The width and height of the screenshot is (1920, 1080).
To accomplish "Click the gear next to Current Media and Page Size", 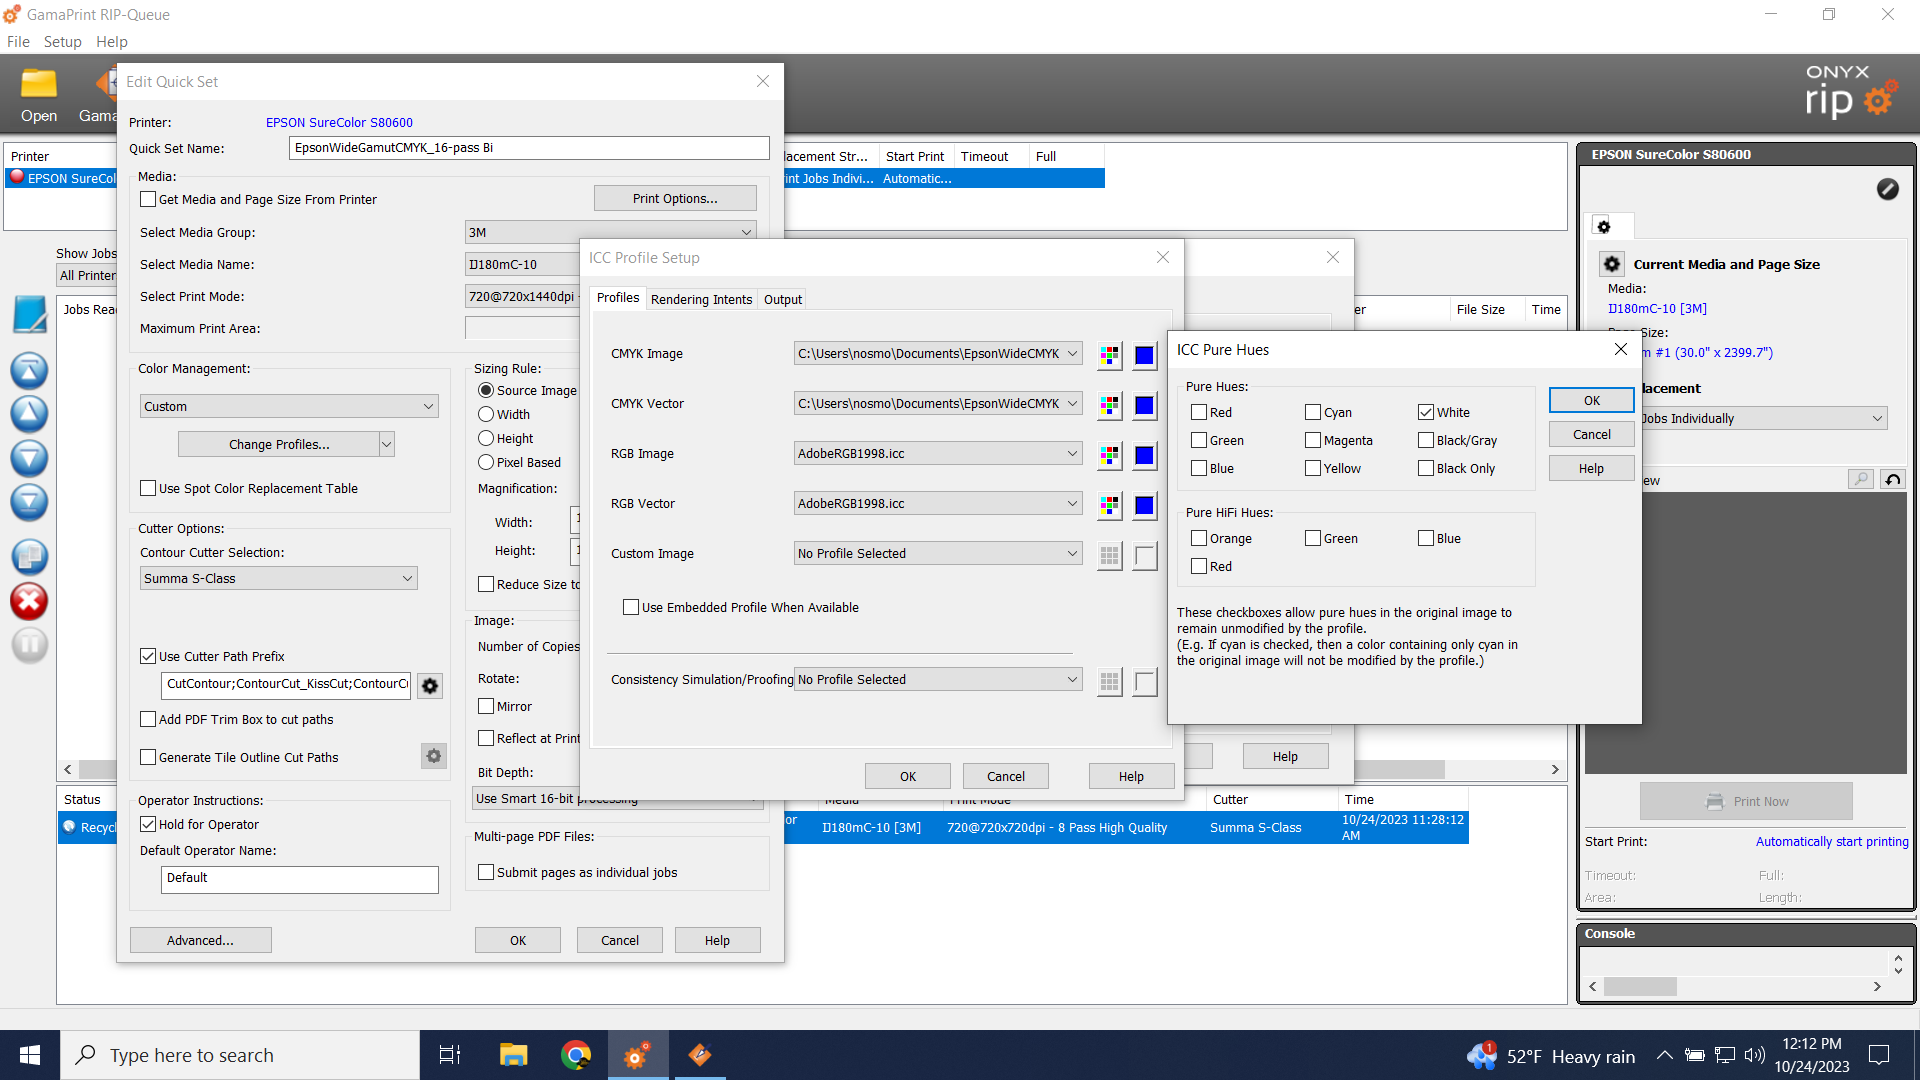I will click(1612, 264).
